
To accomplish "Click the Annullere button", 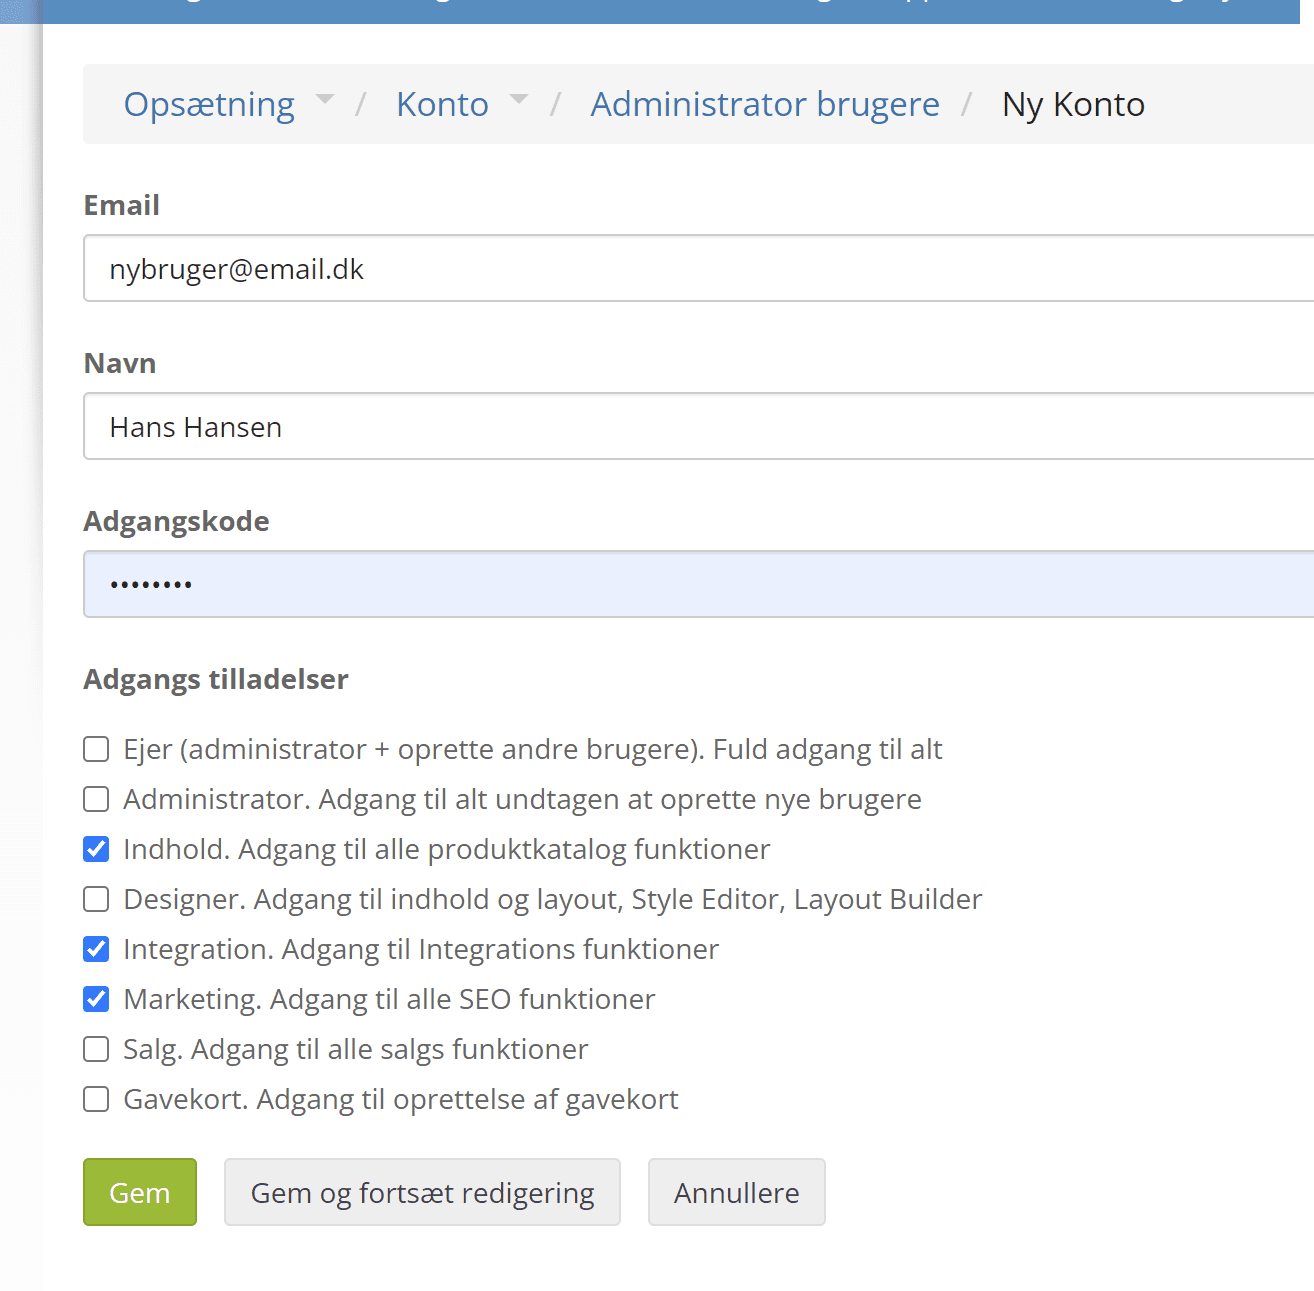I will 737,1192.
